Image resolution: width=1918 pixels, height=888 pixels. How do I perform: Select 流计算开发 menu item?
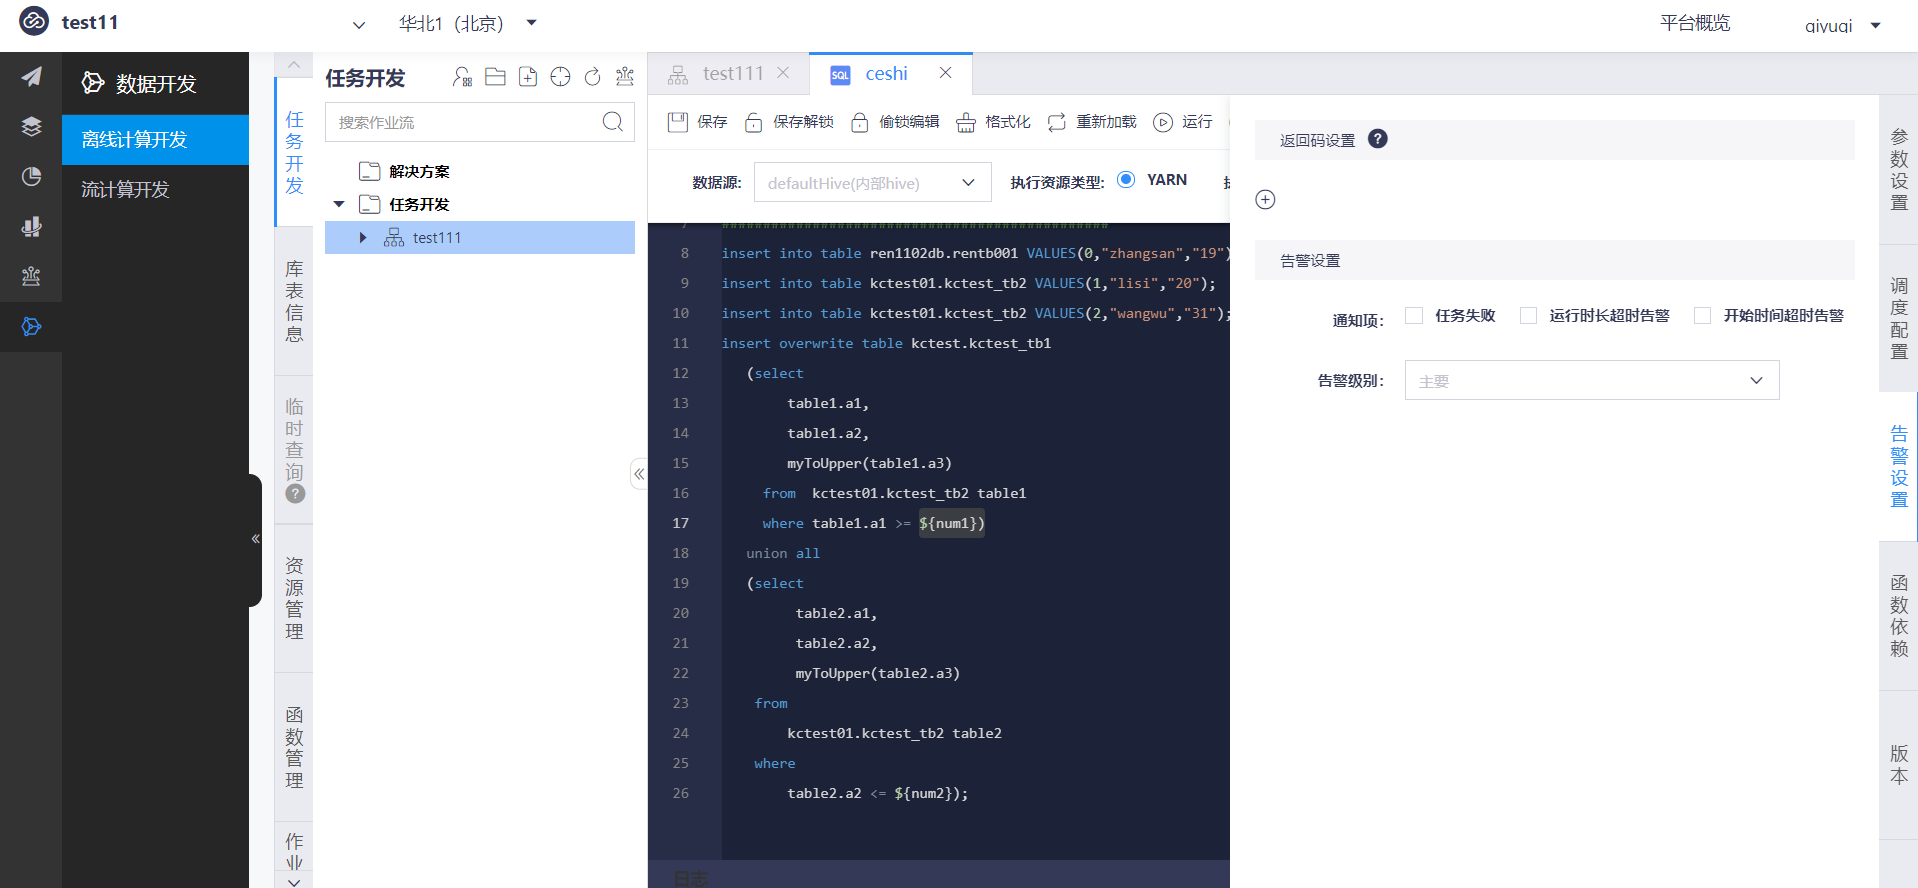tap(155, 190)
